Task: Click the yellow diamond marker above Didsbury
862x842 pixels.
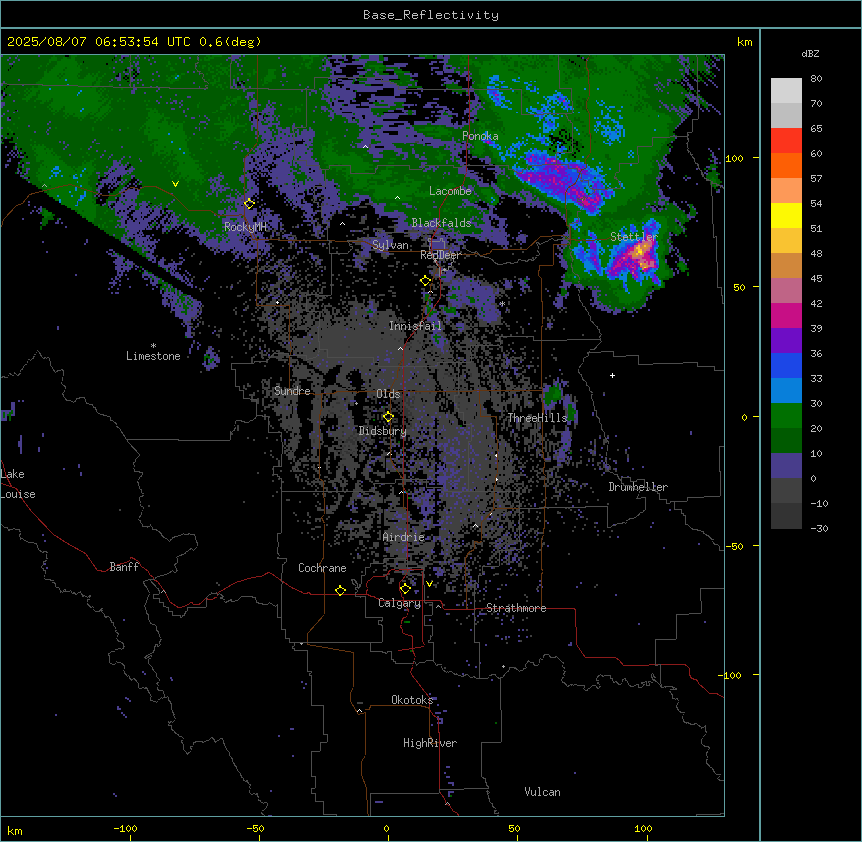Action: pyautogui.click(x=388, y=417)
